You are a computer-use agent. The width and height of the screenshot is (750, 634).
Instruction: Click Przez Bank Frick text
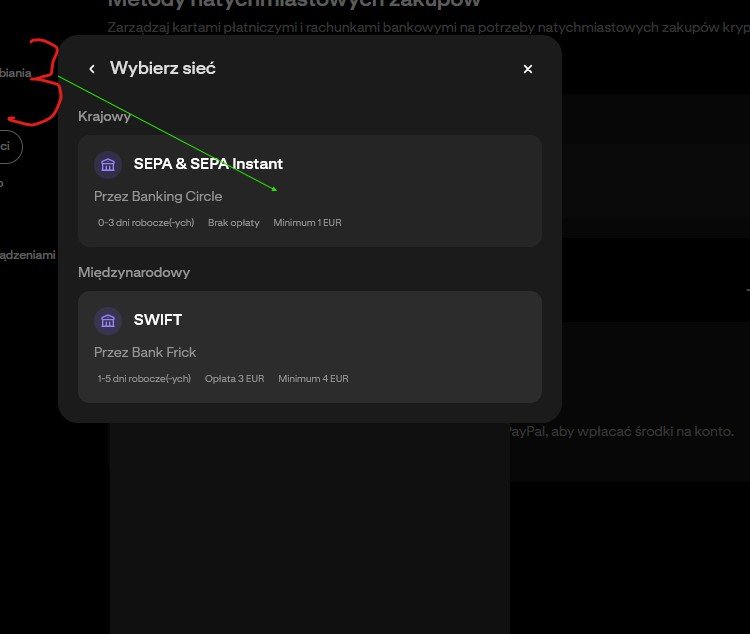[x=145, y=352]
